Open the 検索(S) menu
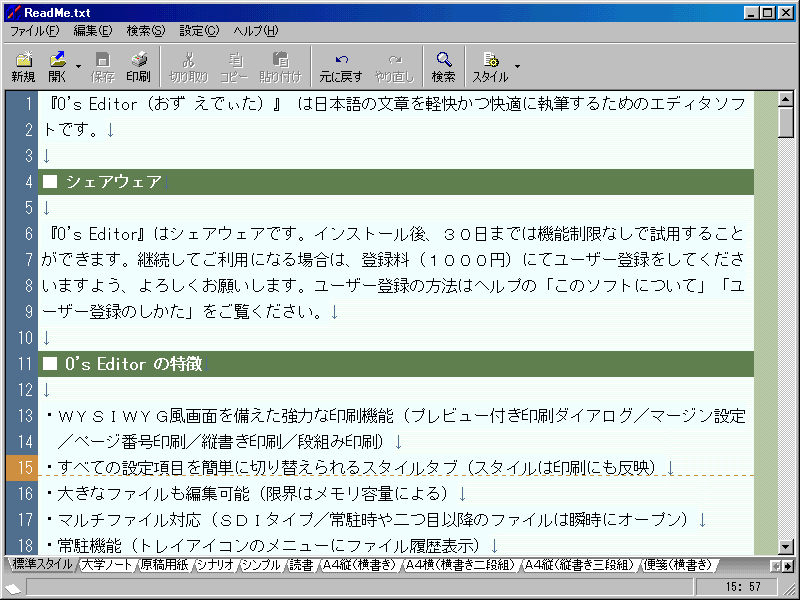 [x=146, y=31]
